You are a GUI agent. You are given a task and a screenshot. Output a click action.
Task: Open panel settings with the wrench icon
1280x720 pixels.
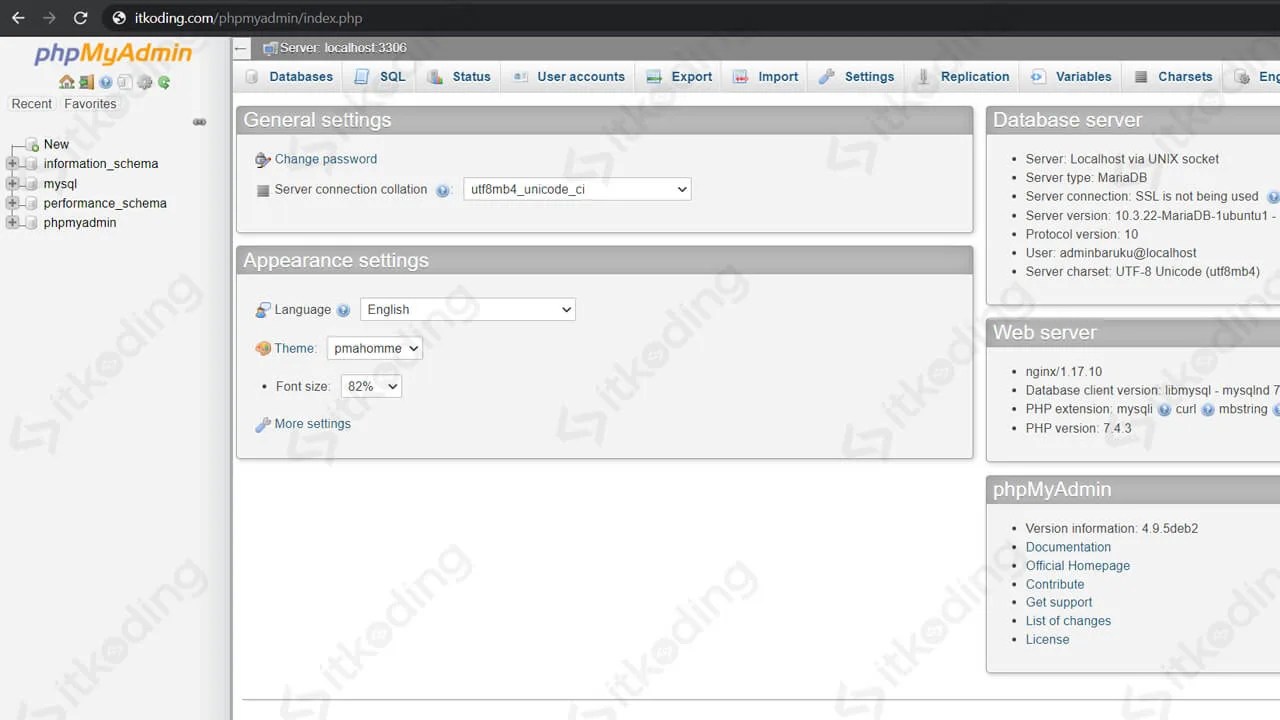(x=143, y=82)
